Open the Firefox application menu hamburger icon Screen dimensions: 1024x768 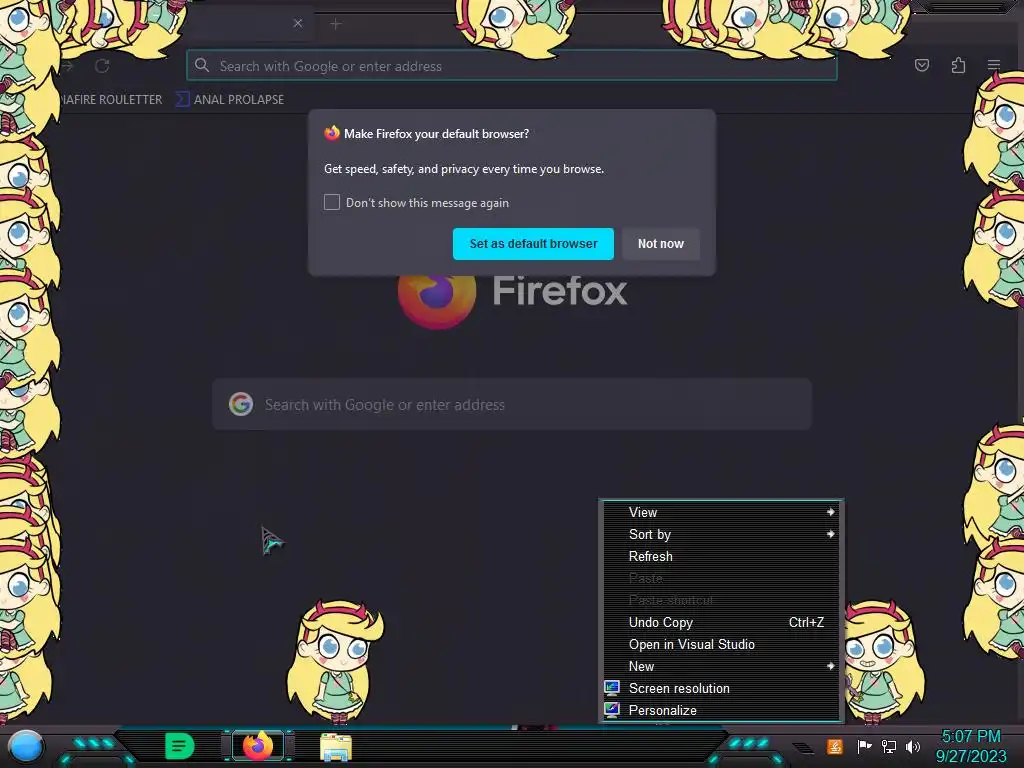click(x=993, y=65)
